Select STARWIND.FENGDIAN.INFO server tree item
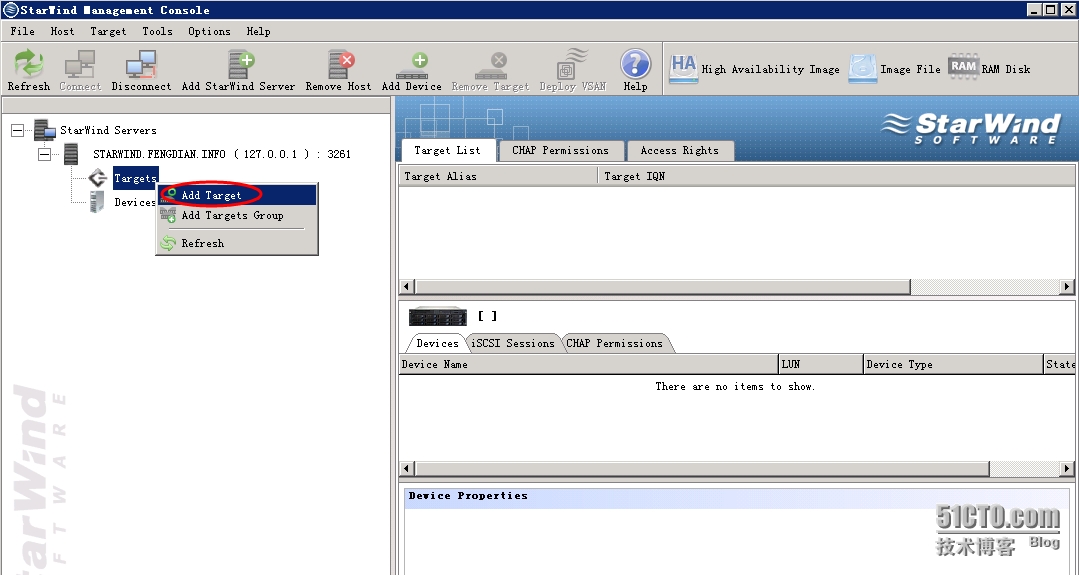 222,154
